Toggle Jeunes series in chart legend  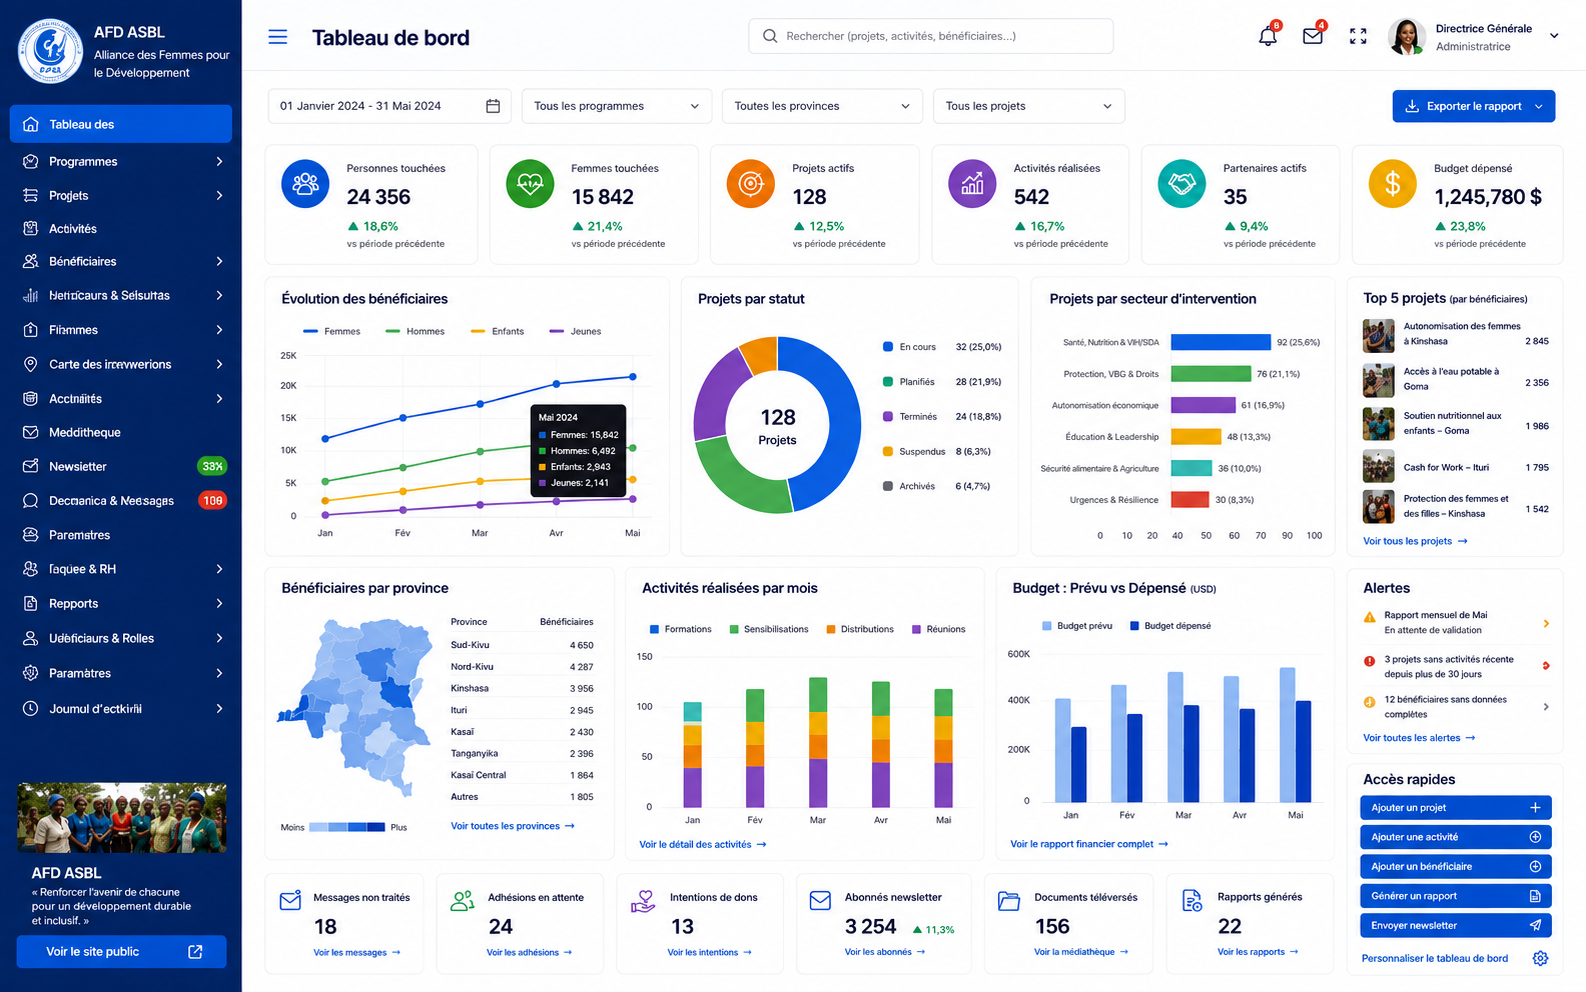tap(576, 331)
